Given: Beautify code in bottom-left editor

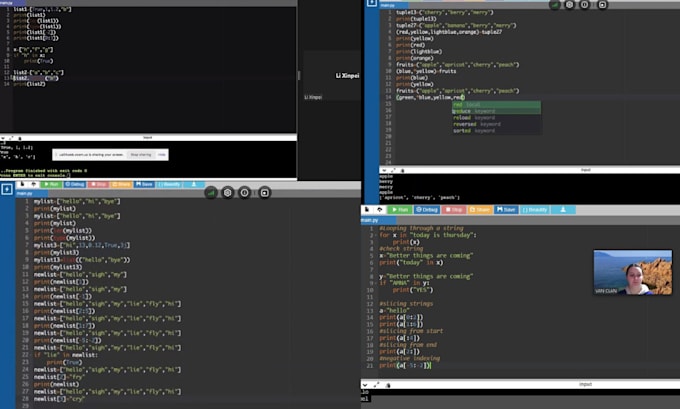Looking at the screenshot, I should click(169, 184).
